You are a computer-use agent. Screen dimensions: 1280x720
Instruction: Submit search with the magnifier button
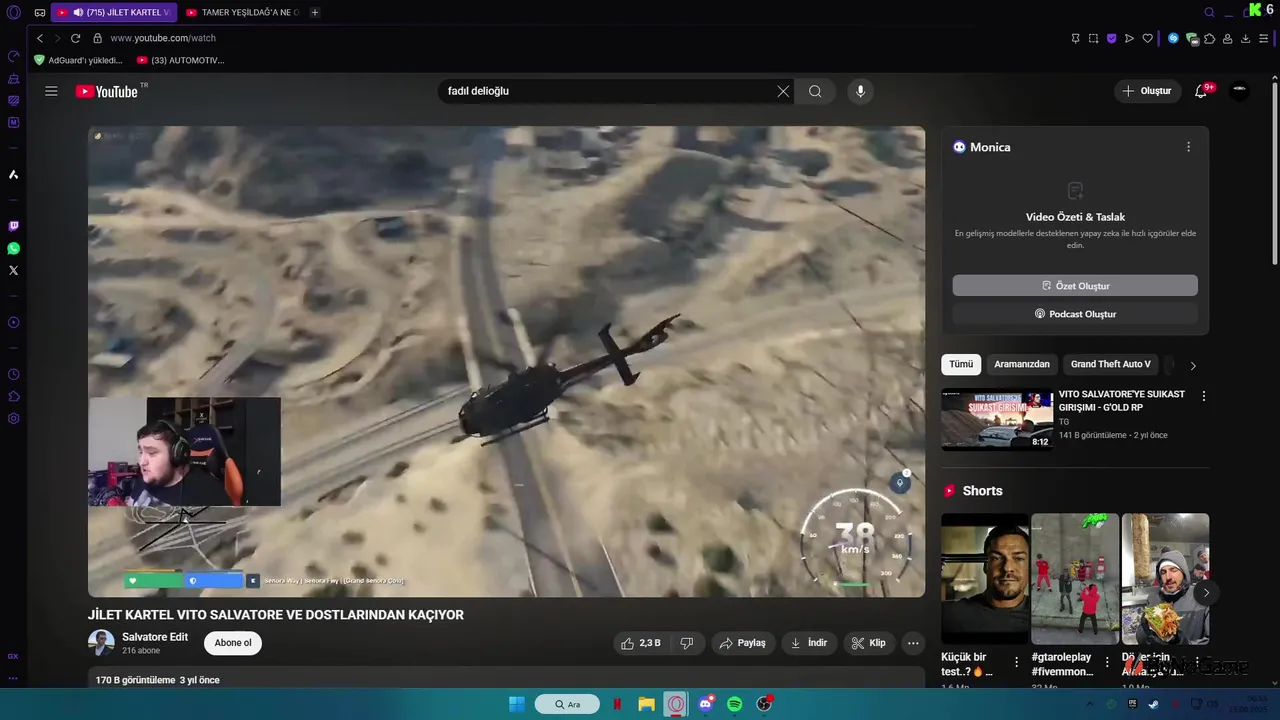815,91
